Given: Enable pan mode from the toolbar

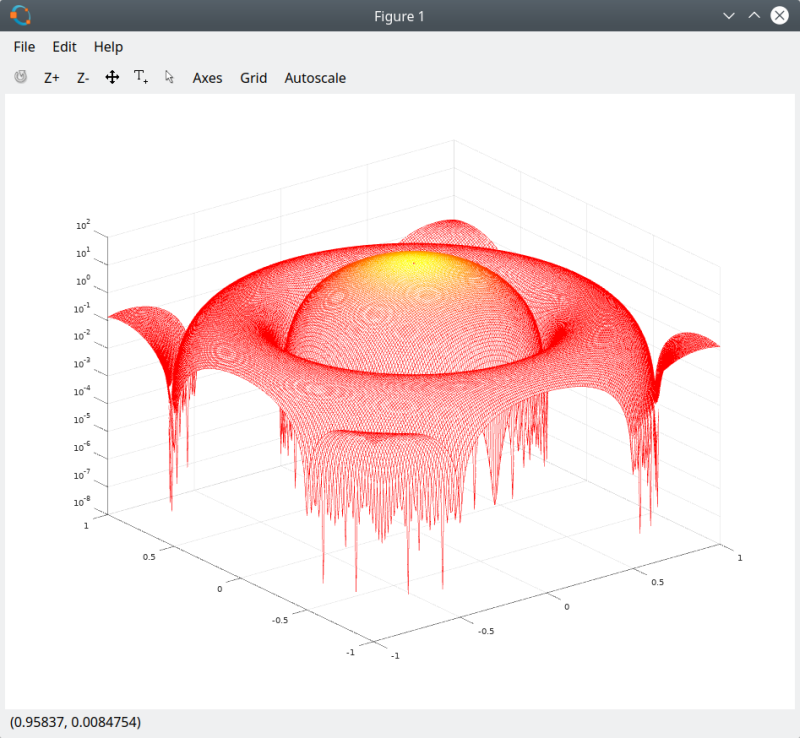Looking at the screenshot, I should [111, 77].
